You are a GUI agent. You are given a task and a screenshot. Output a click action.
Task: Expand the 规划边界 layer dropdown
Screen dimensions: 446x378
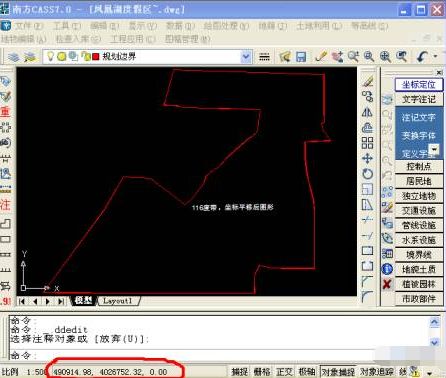(x=246, y=57)
